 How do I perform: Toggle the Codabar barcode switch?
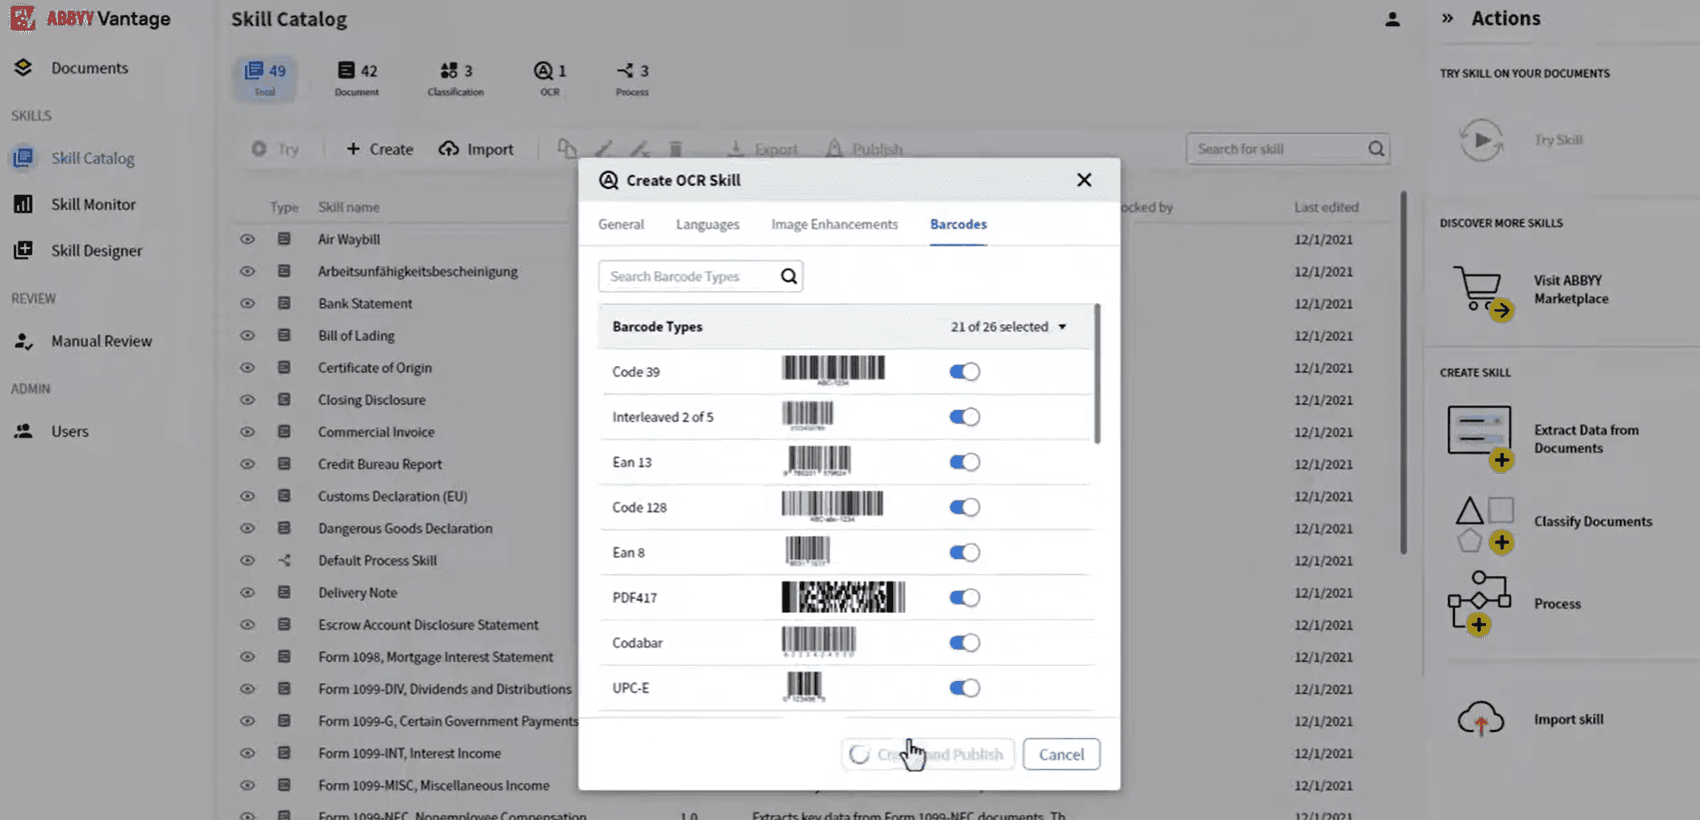coord(964,642)
